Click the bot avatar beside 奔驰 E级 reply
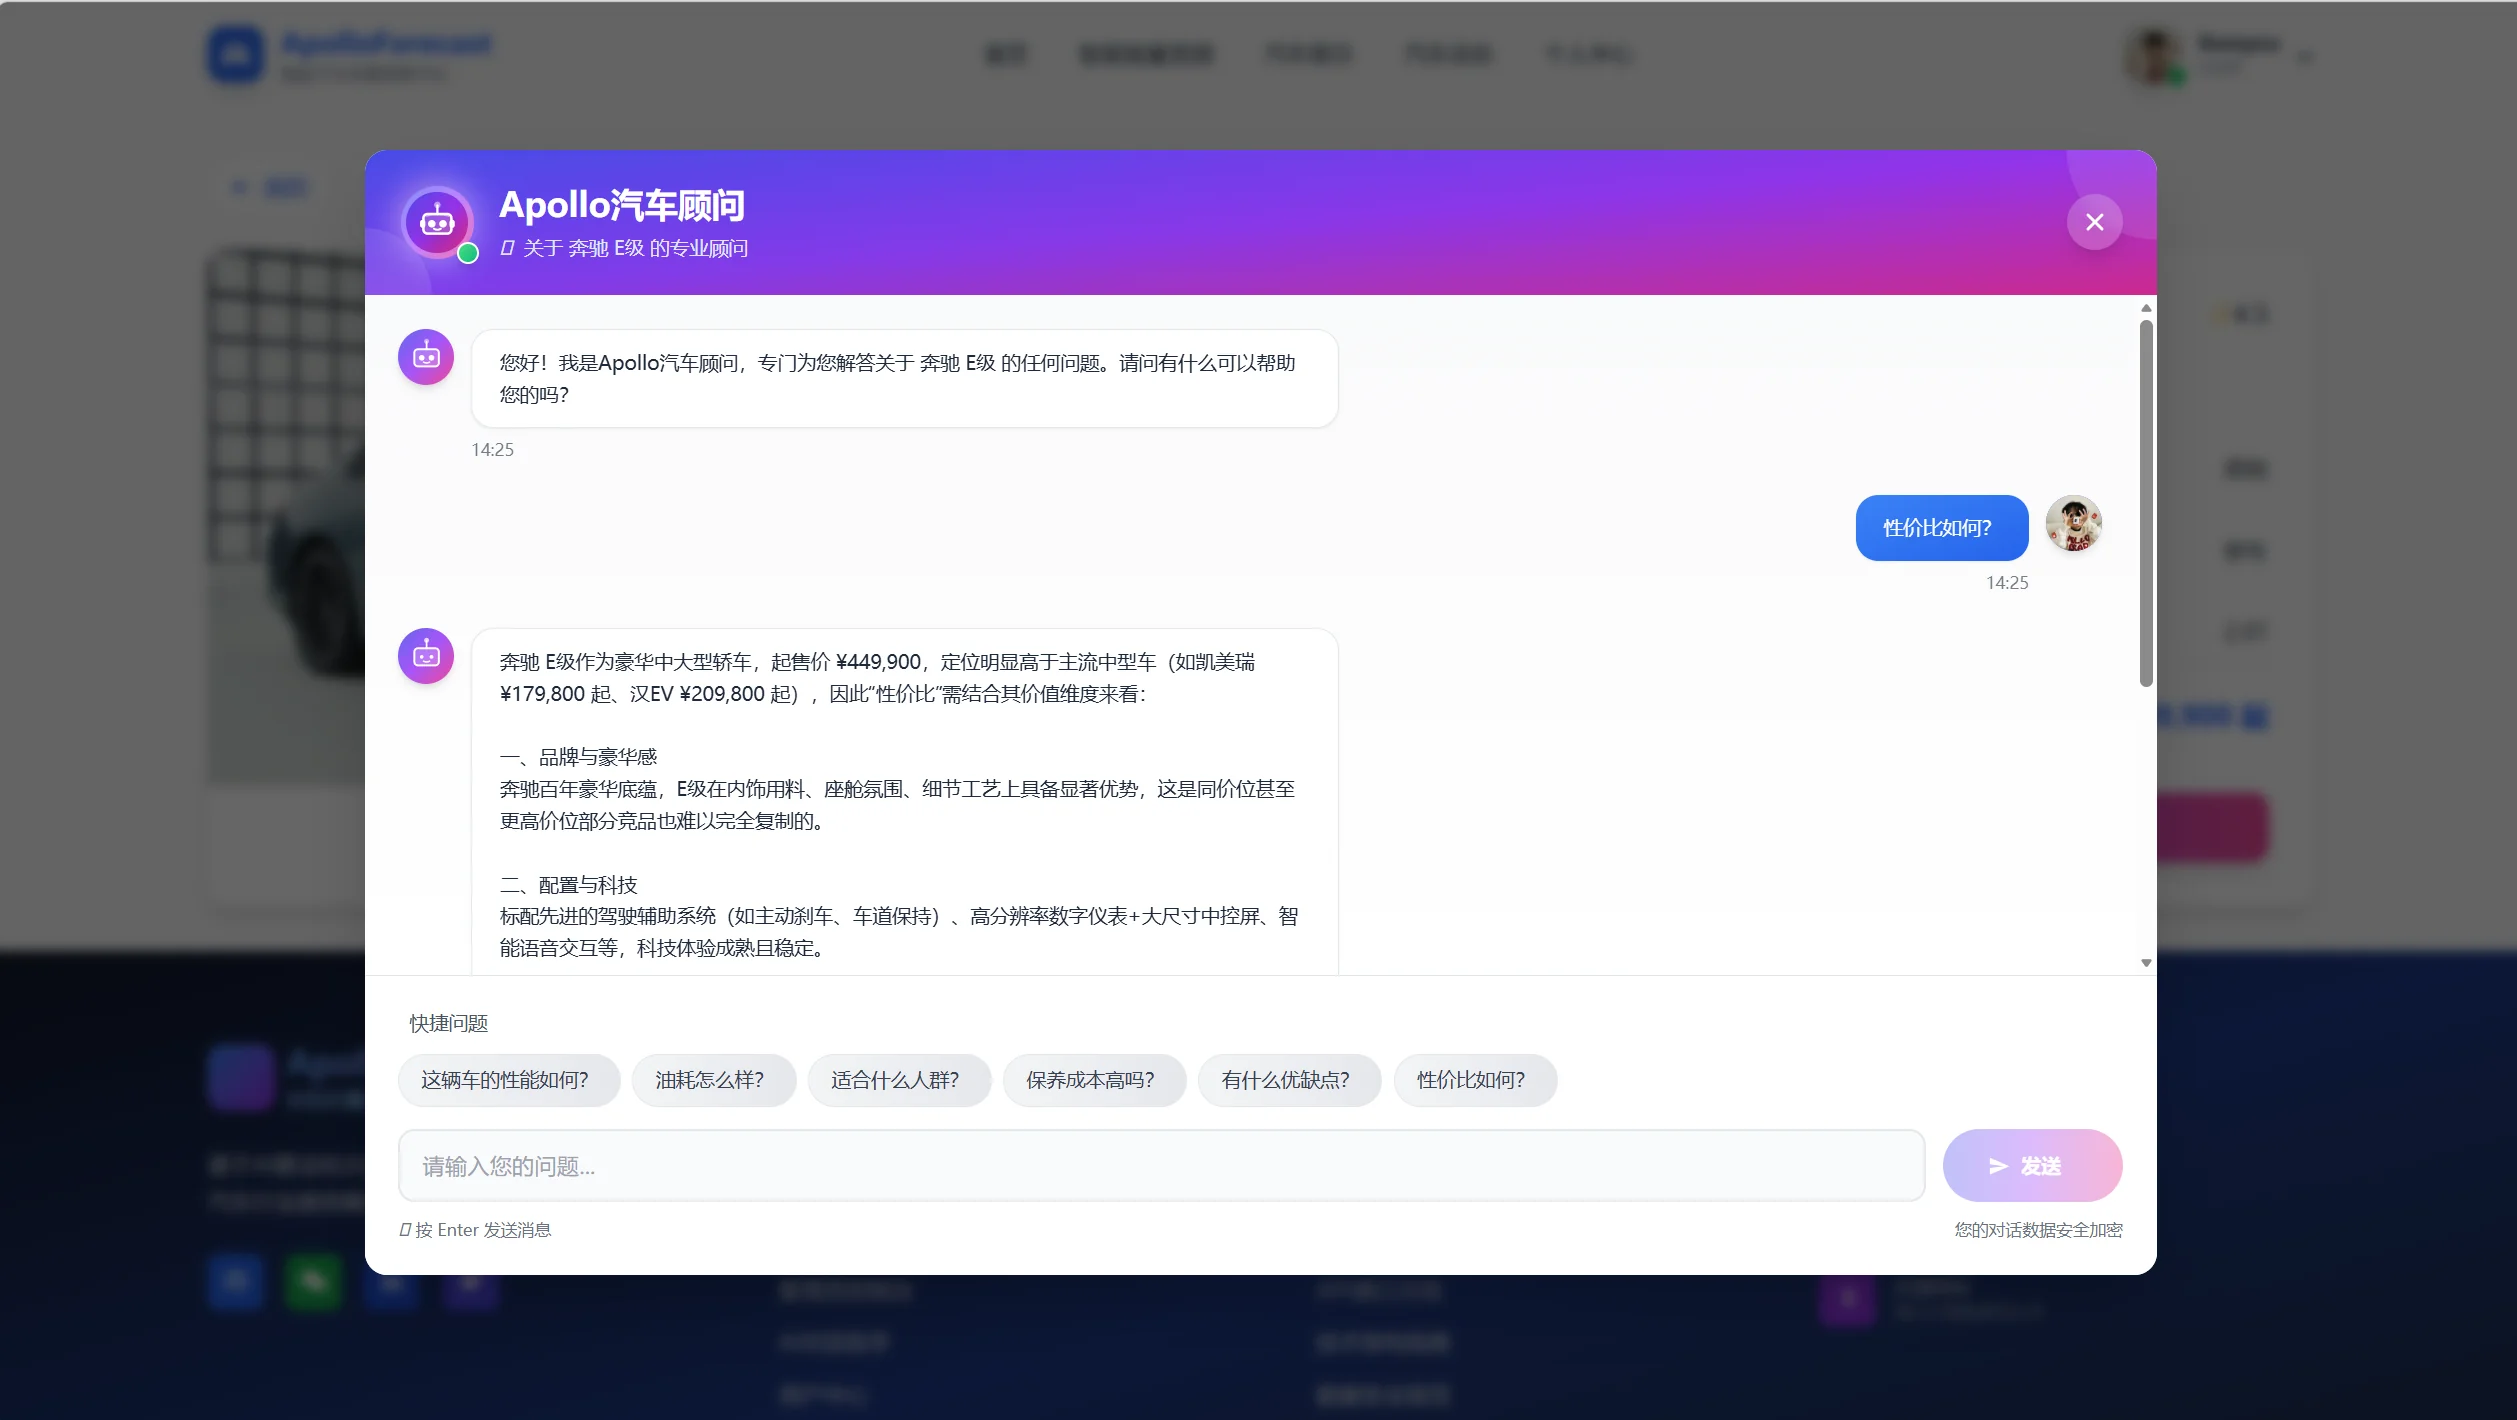Image resolution: width=2517 pixels, height=1420 pixels. (426, 656)
